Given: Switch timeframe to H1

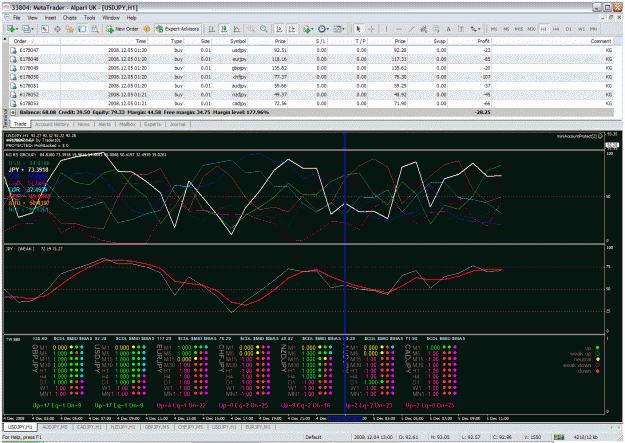Looking at the screenshot, I should coord(544,29).
